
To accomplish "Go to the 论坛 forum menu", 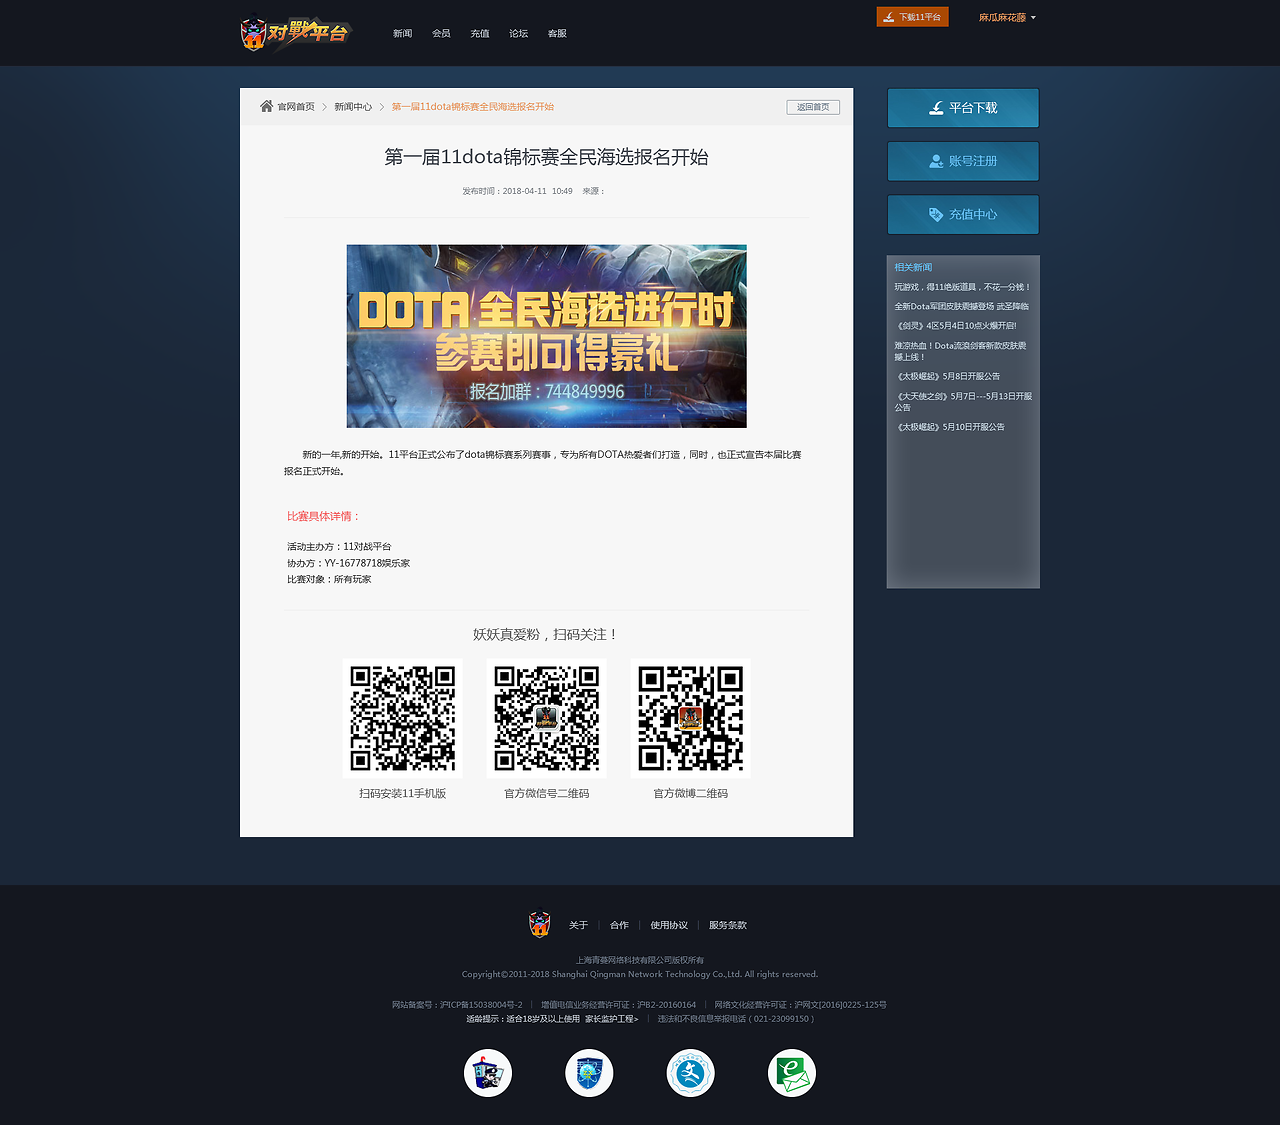I will coord(518,34).
